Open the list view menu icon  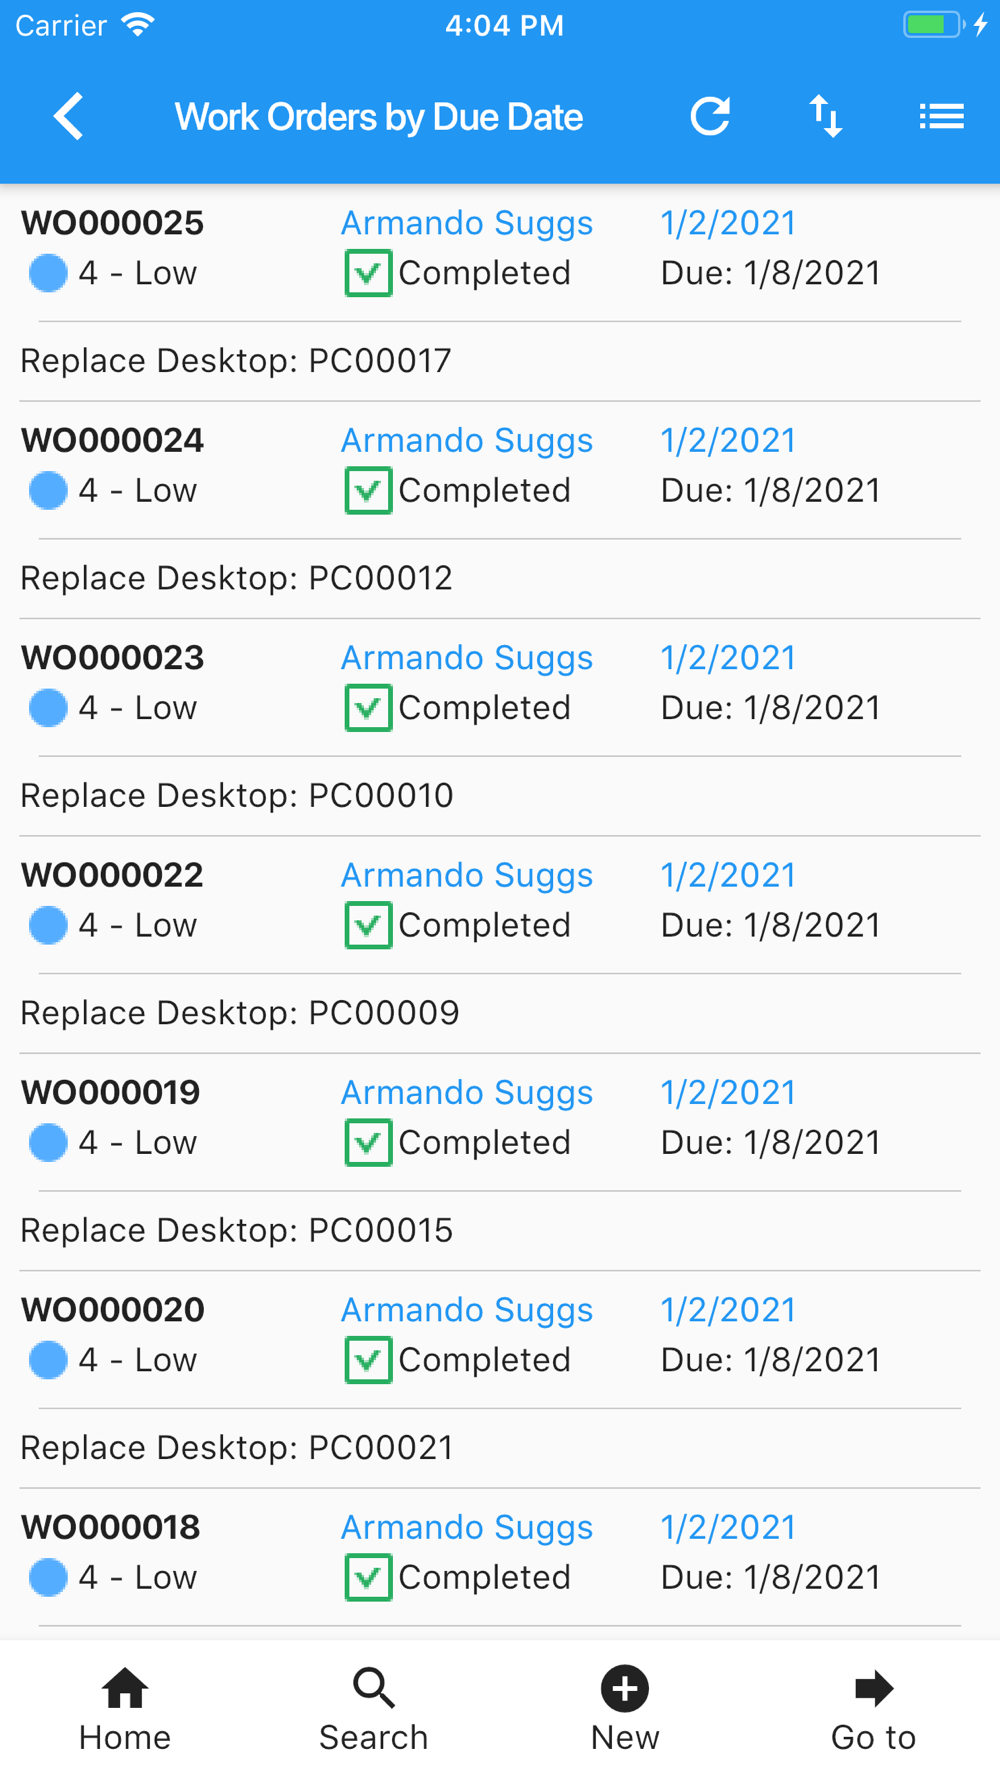[941, 117]
